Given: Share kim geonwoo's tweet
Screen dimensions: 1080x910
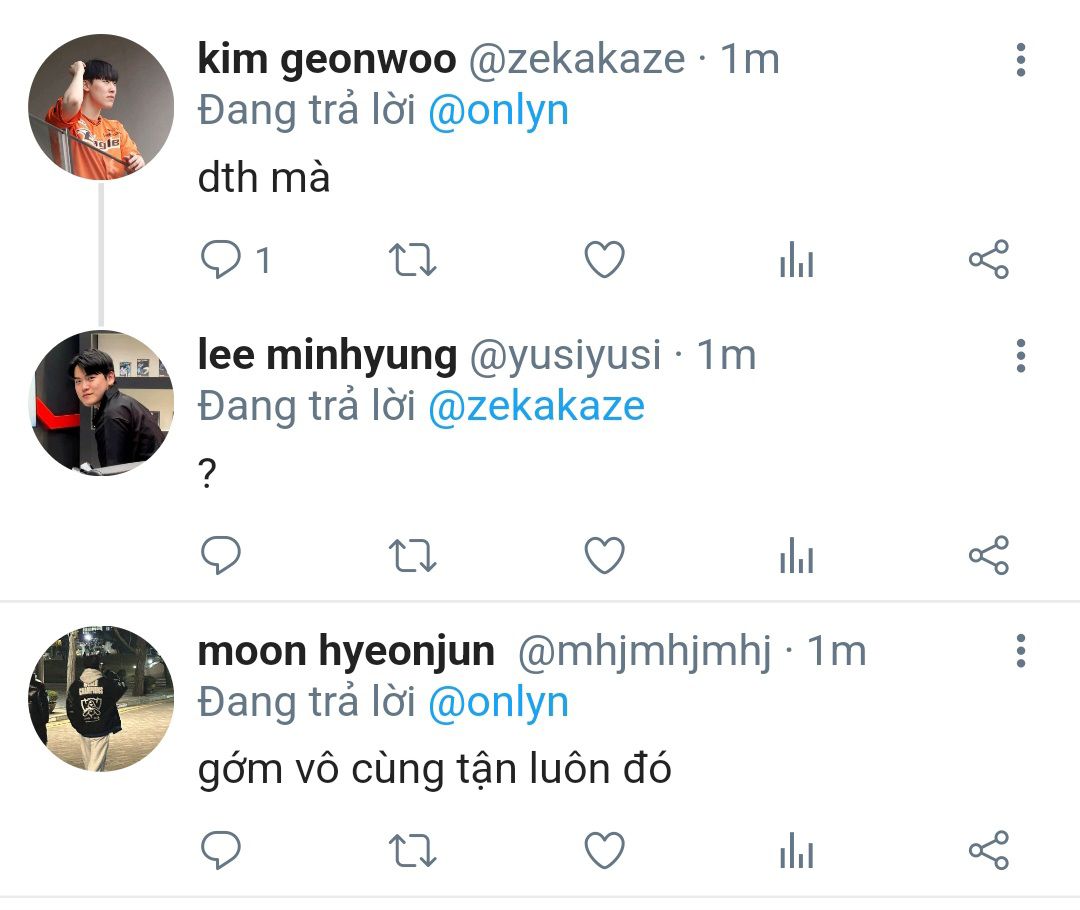Looking at the screenshot, I should coord(989,259).
